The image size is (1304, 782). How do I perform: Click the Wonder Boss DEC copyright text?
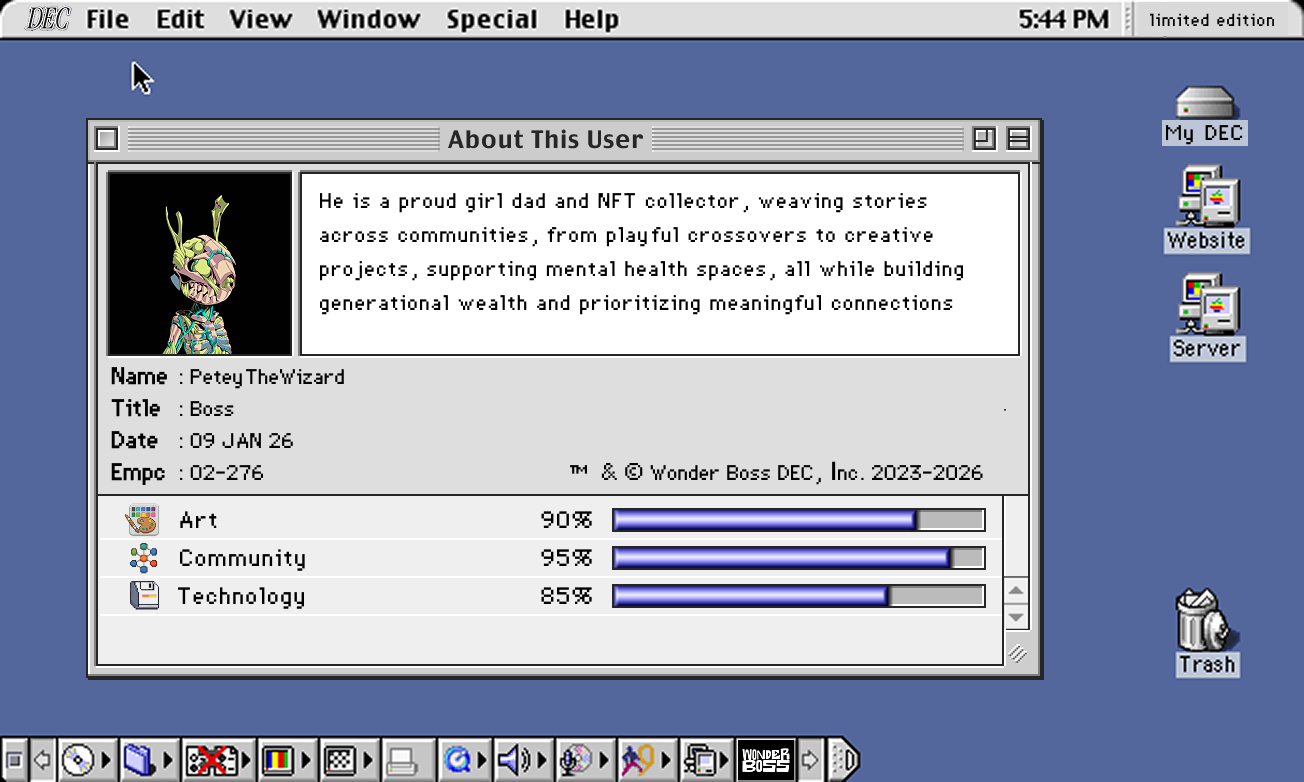click(776, 473)
